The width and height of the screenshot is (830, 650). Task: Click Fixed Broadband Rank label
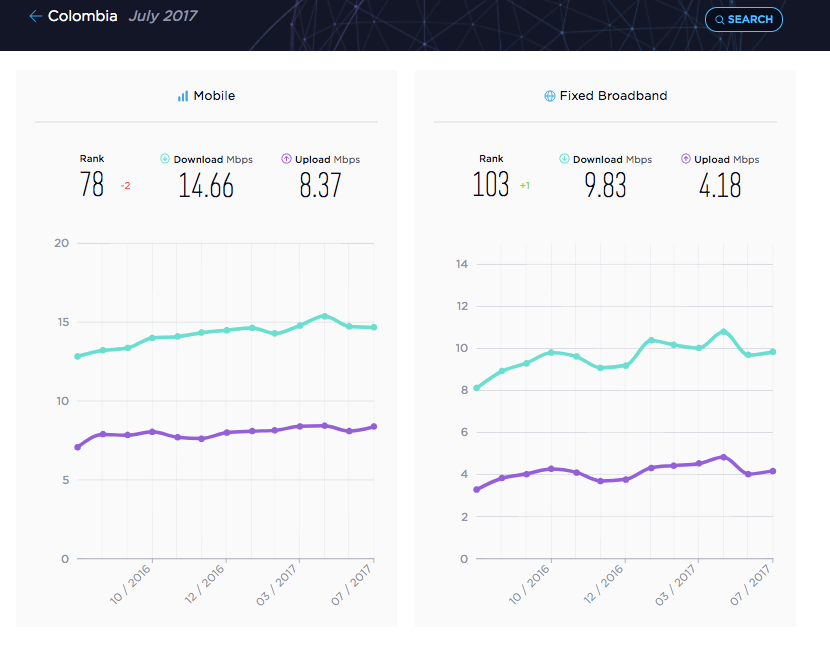[x=491, y=159]
